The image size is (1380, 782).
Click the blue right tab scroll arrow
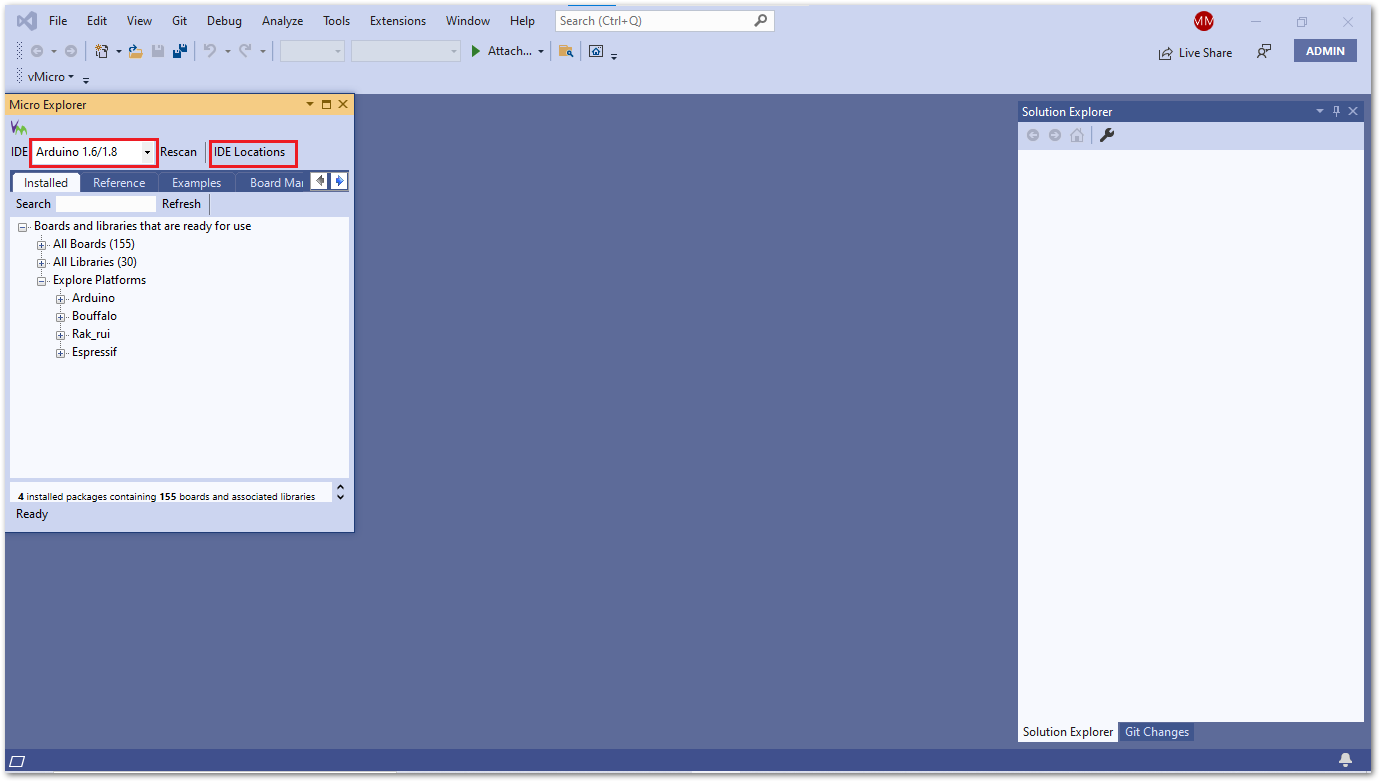[x=339, y=181]
